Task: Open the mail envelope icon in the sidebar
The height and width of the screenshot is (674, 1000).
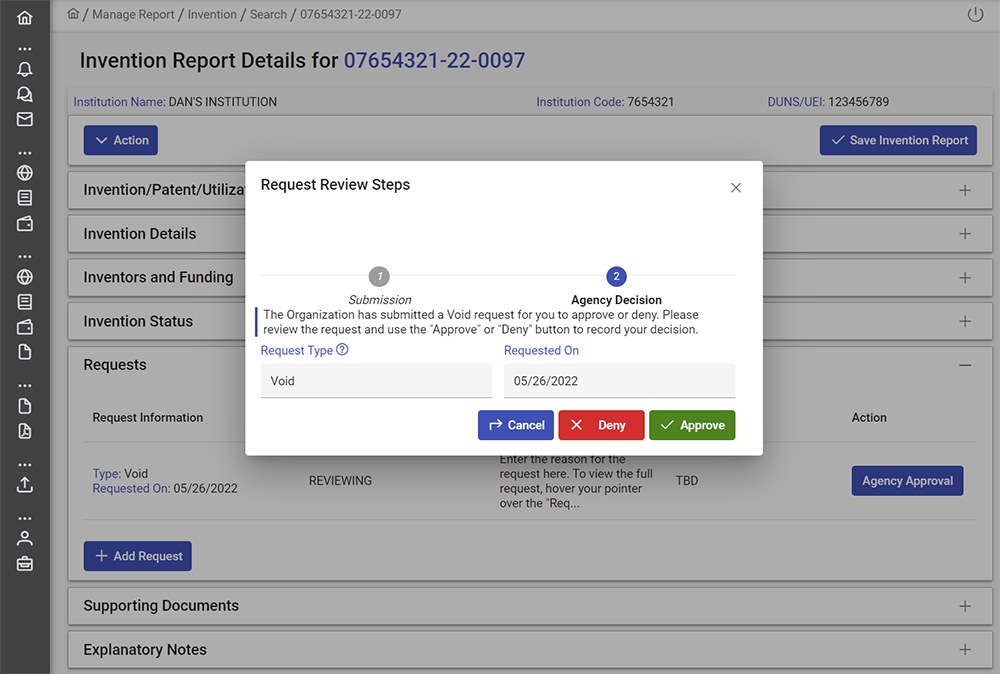Action: 25,119
